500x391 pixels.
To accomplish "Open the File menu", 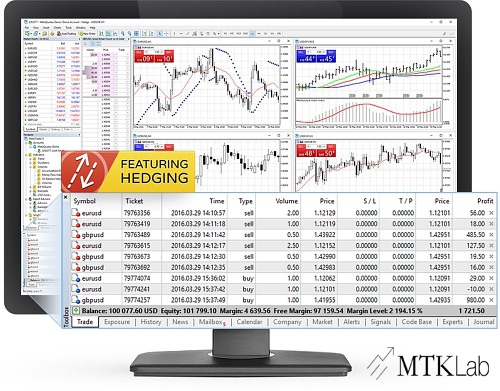I will point(27,28).
